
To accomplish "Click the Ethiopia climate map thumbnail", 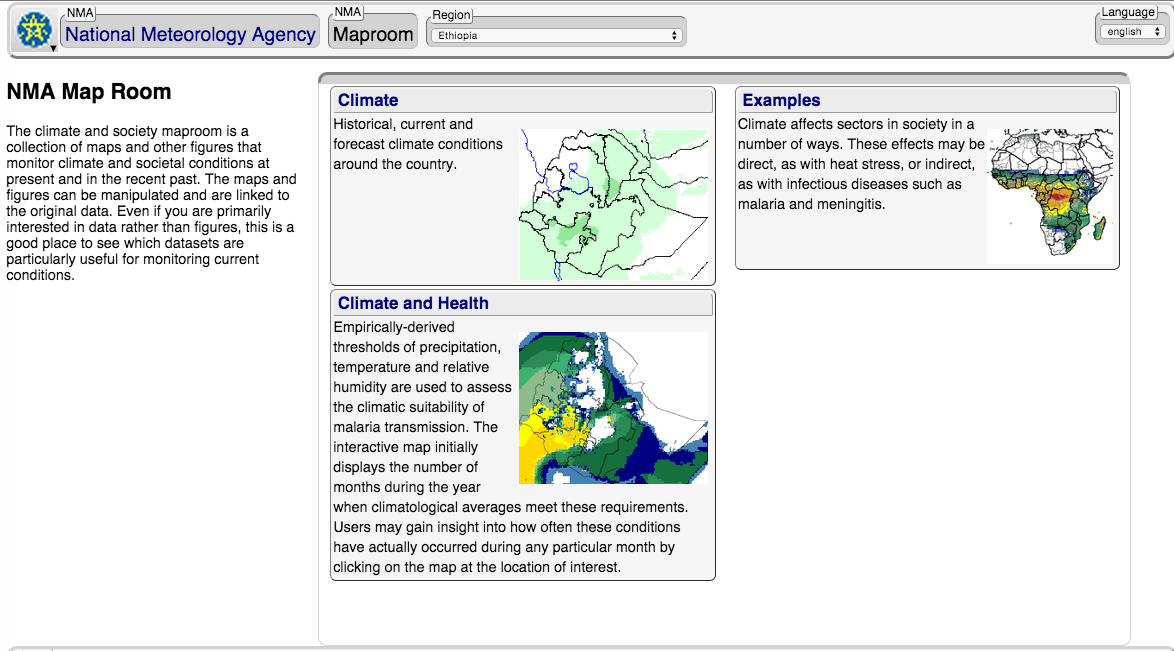I will [613, 204].
